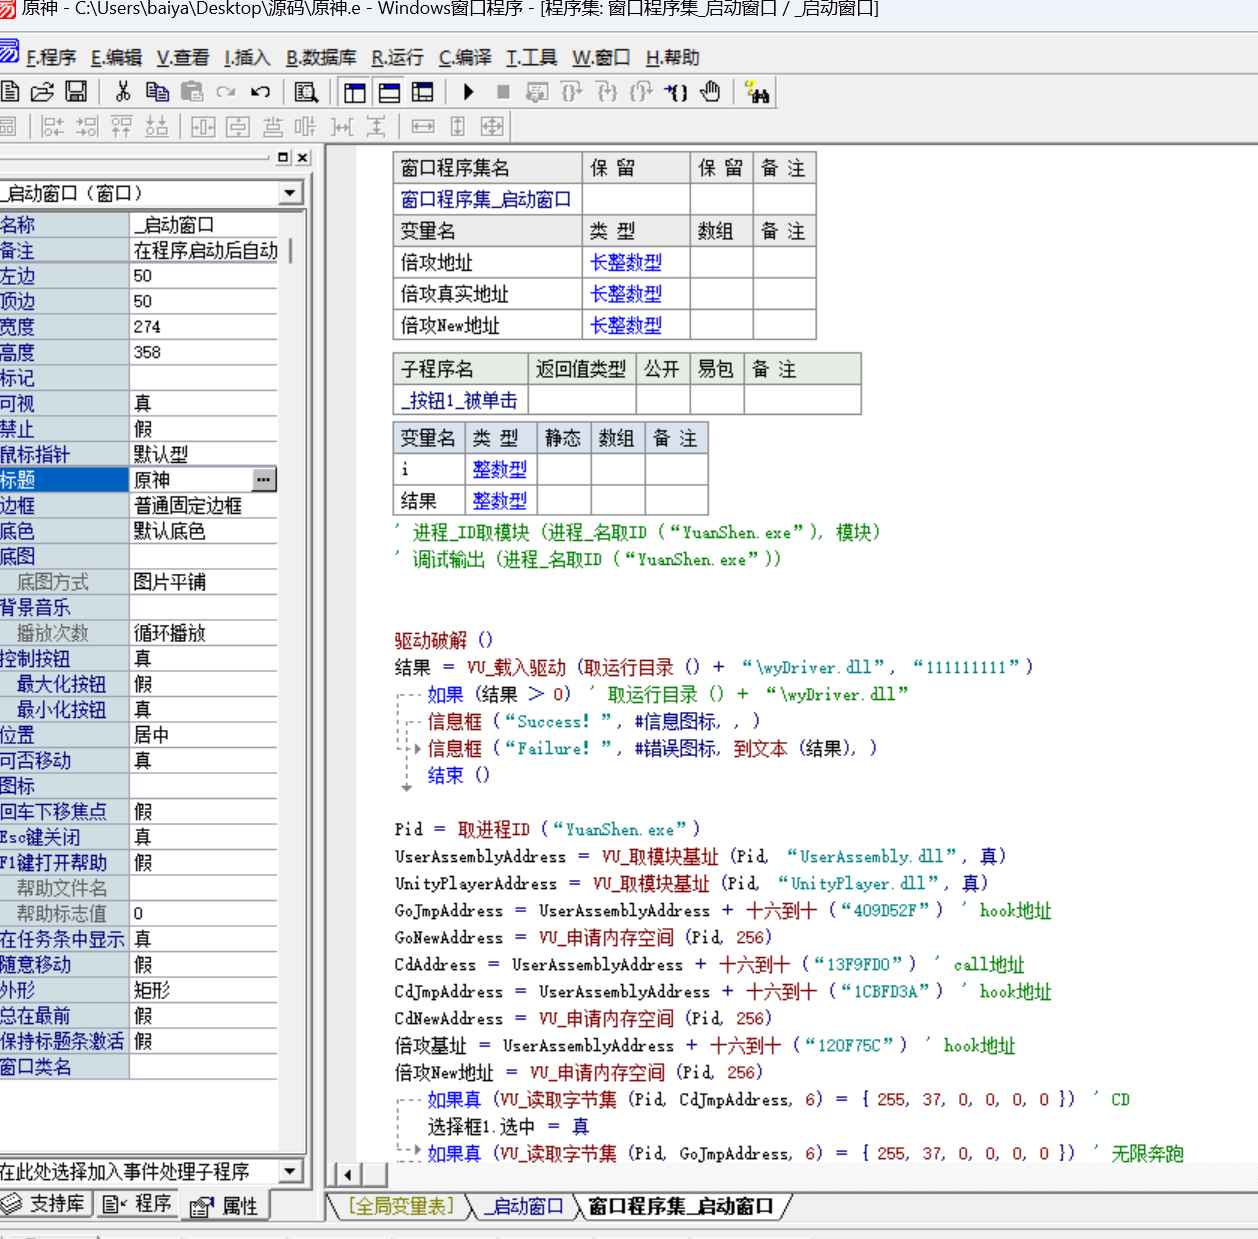Click the Copy icon in the toolbar

coord(157,92)
